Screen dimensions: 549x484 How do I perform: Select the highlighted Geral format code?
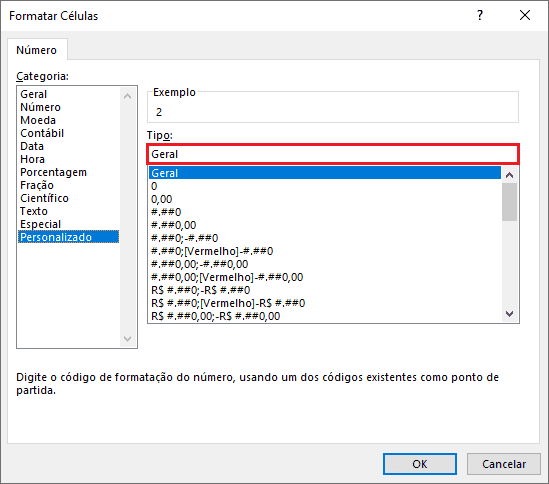click(x=325, y=173)
